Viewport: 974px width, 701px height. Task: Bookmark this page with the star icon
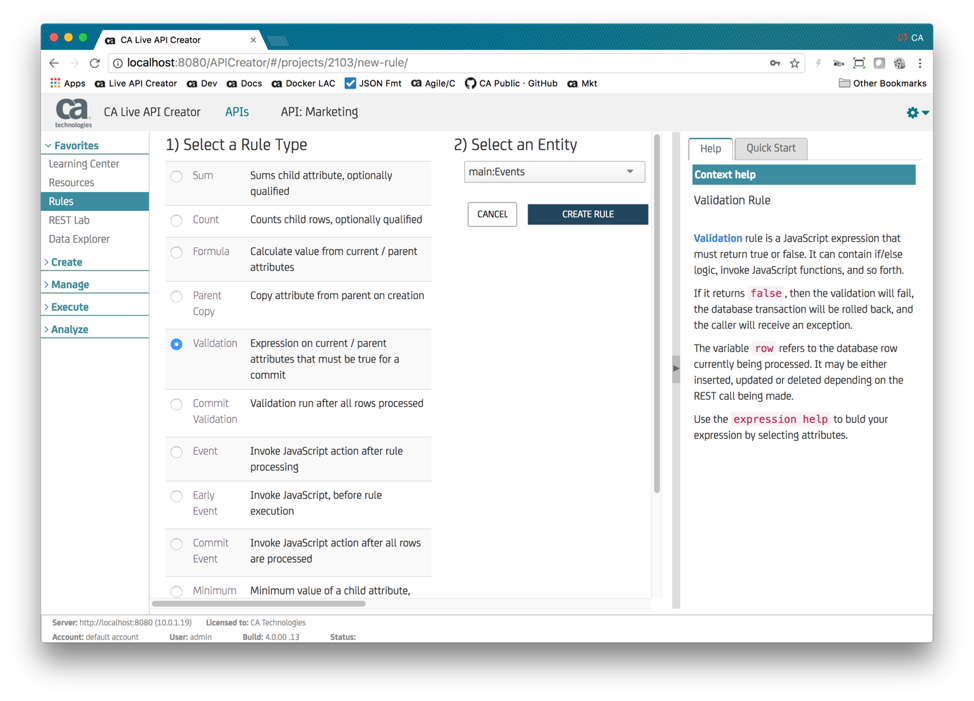coord(794,63)
